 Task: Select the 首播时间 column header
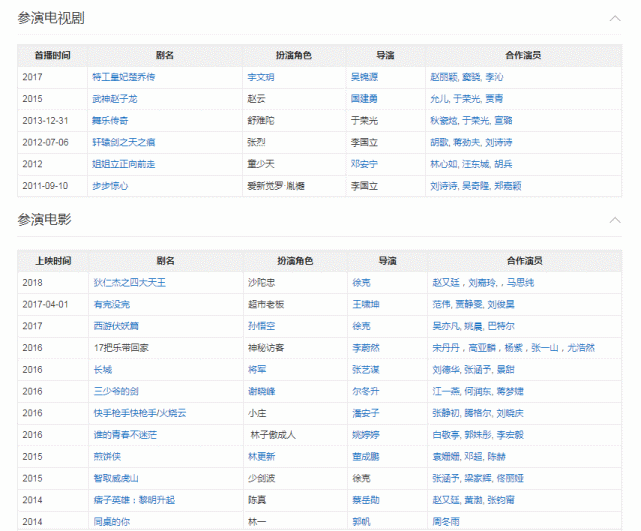point(52,55)
